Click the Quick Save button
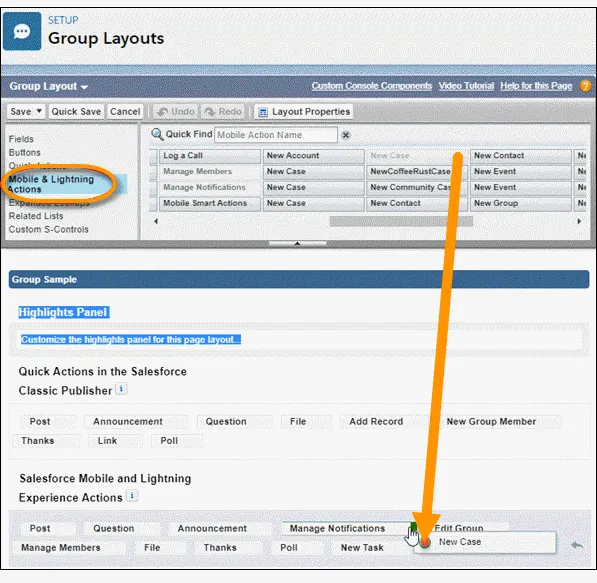Viewport: 597px width, 583px height. [x=76, y=112]
